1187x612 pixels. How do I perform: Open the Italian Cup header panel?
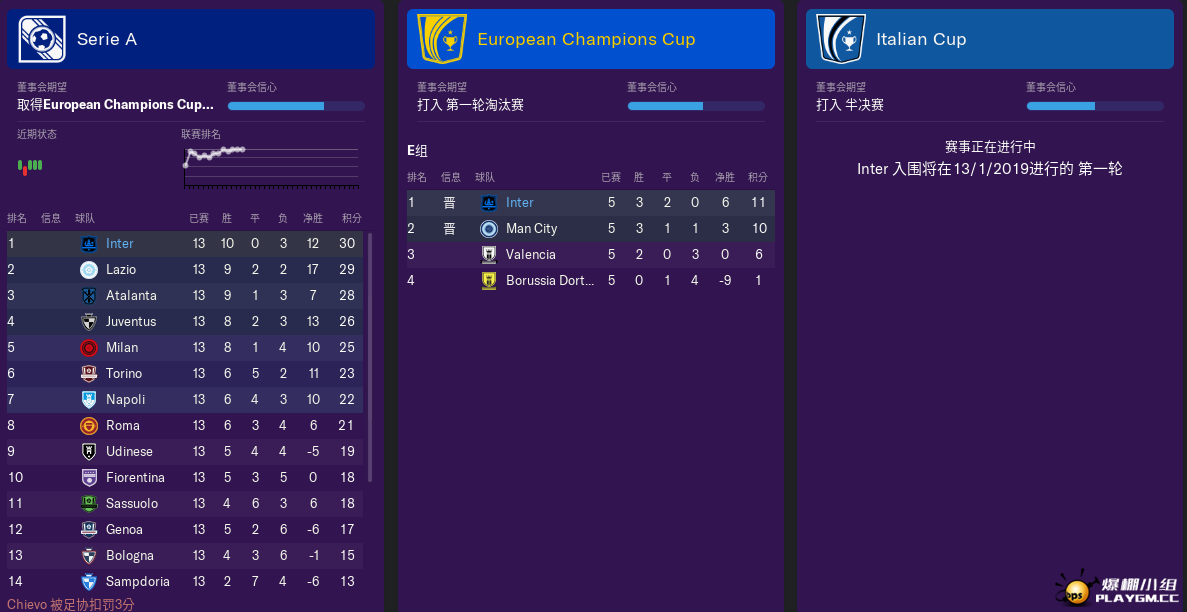pos(989,39)
